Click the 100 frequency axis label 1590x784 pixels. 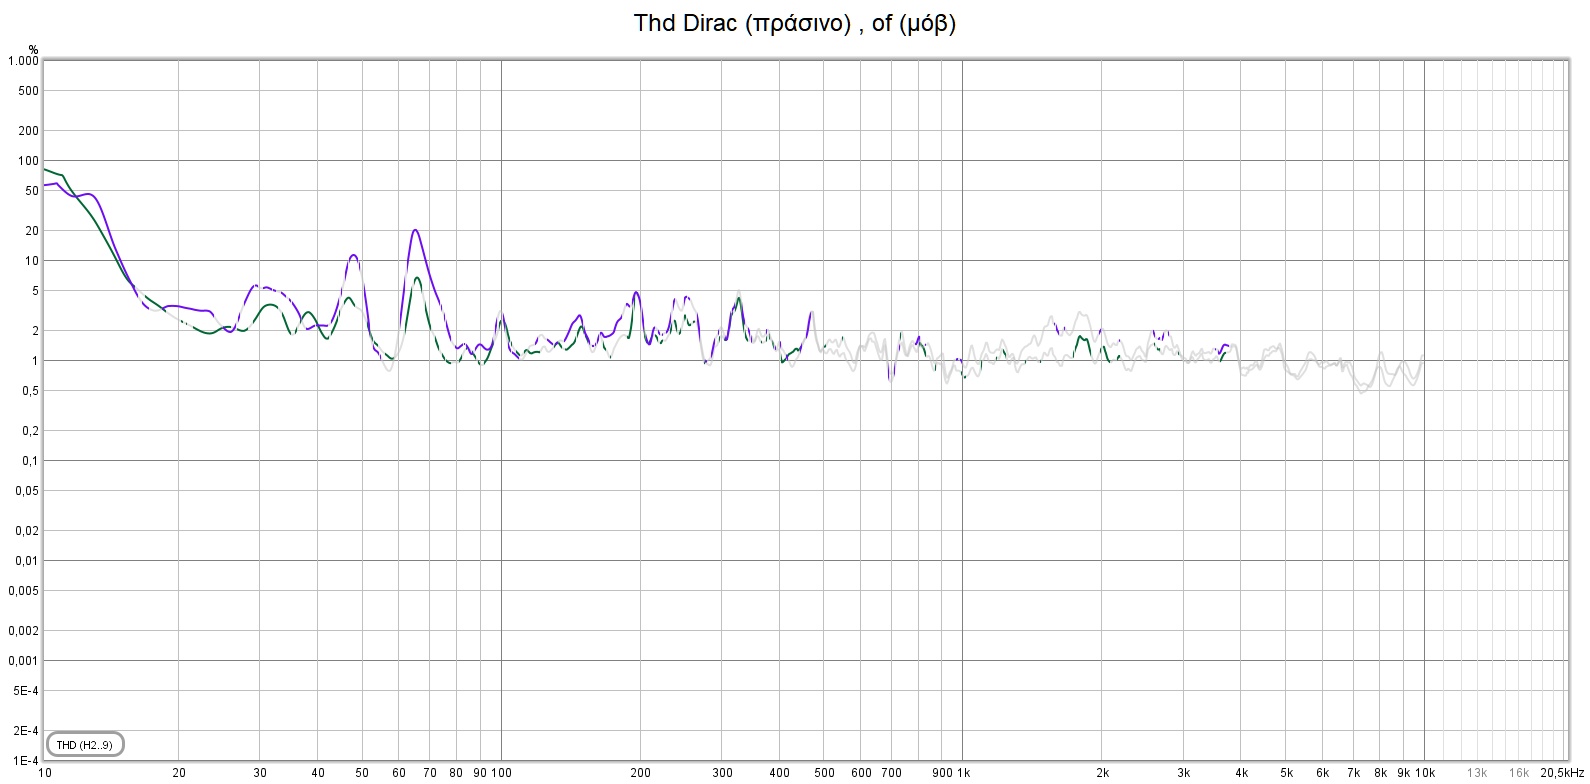coord(502,773)
